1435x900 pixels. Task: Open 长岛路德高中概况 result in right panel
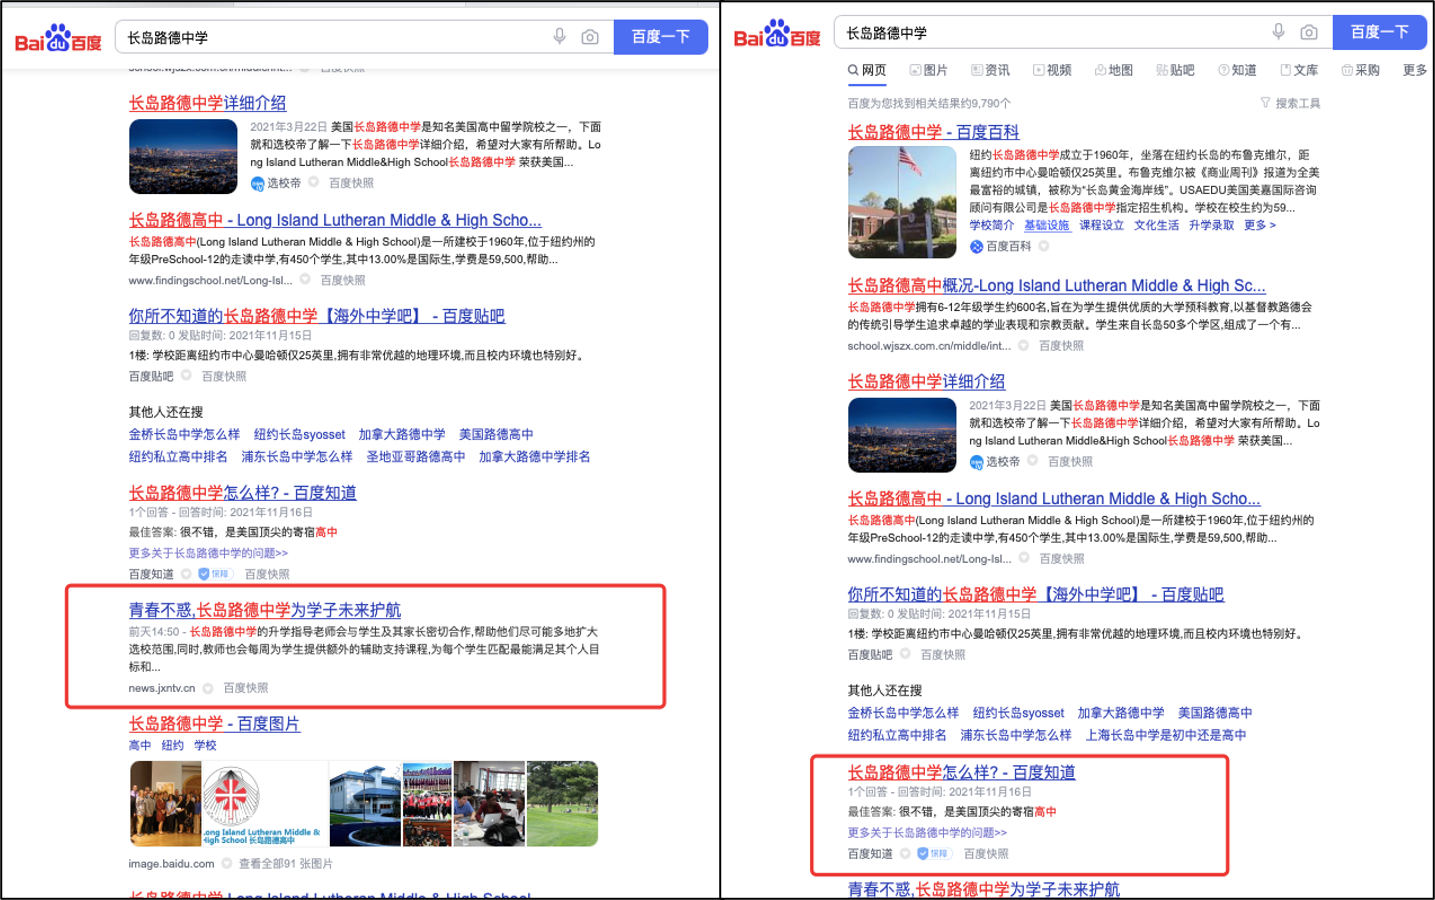[x=1056, y=286]
